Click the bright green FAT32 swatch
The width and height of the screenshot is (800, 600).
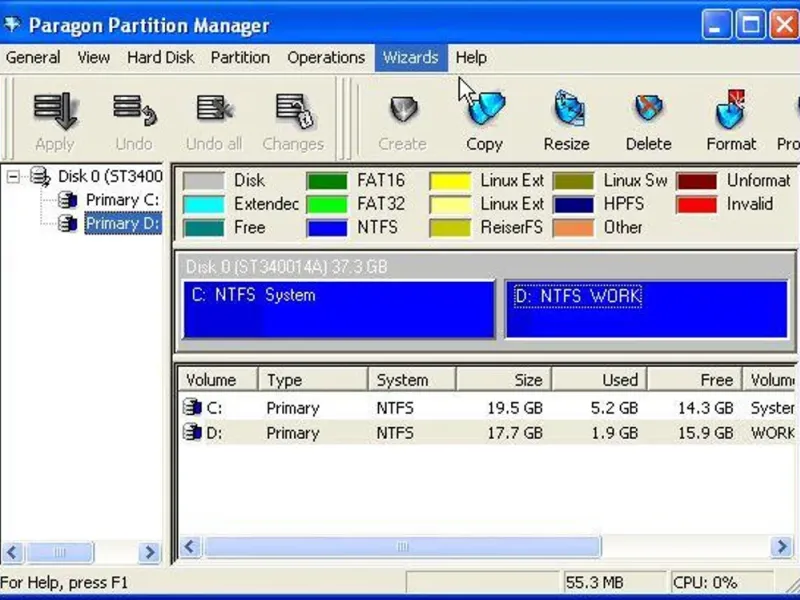[x=327, y=205]
